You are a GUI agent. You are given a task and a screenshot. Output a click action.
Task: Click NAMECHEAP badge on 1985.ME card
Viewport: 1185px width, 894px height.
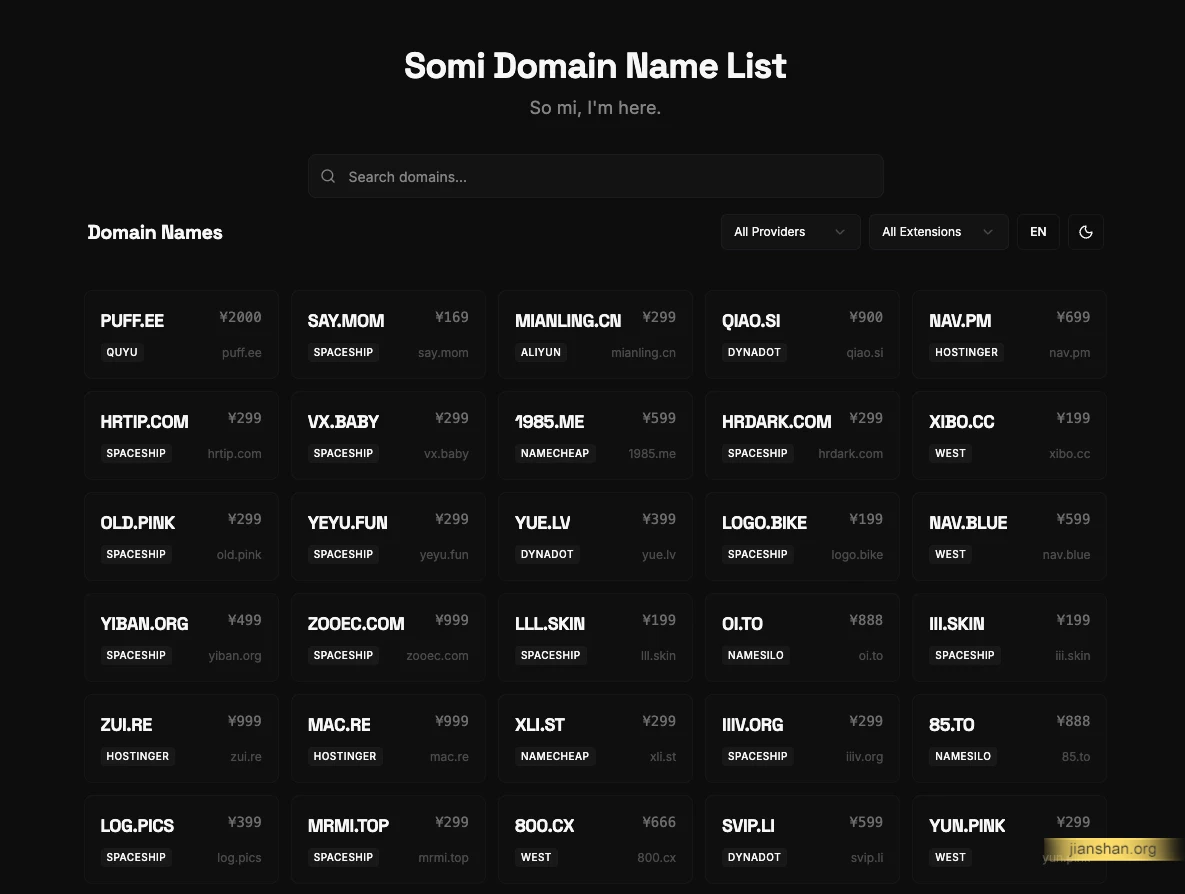(x=555, y=453)
